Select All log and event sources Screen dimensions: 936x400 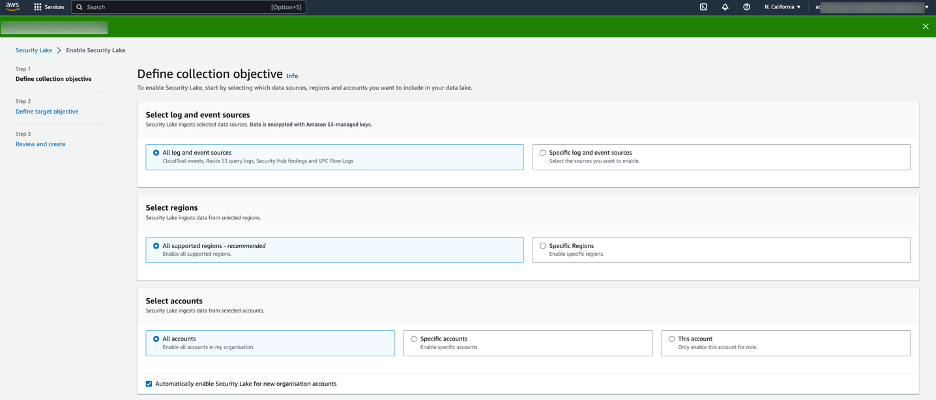click(334, 157)
